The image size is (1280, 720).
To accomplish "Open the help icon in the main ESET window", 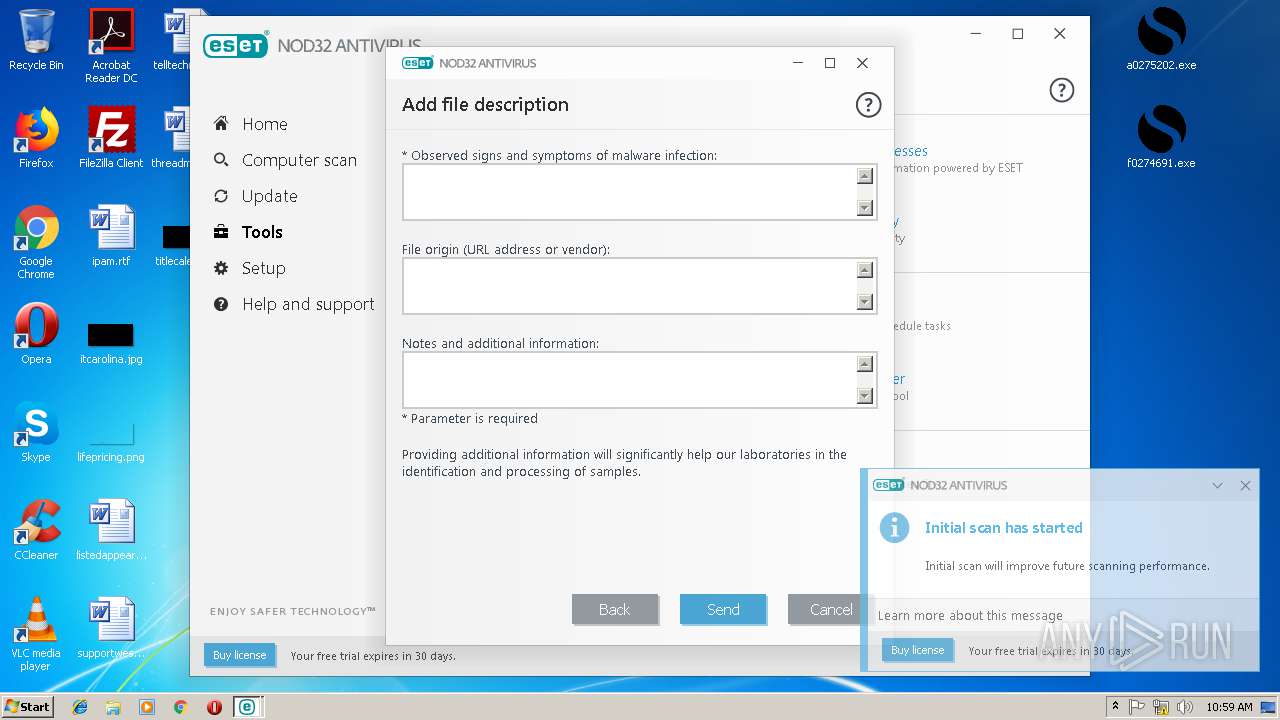I will pyautogui.click(x=1061, y=90).
